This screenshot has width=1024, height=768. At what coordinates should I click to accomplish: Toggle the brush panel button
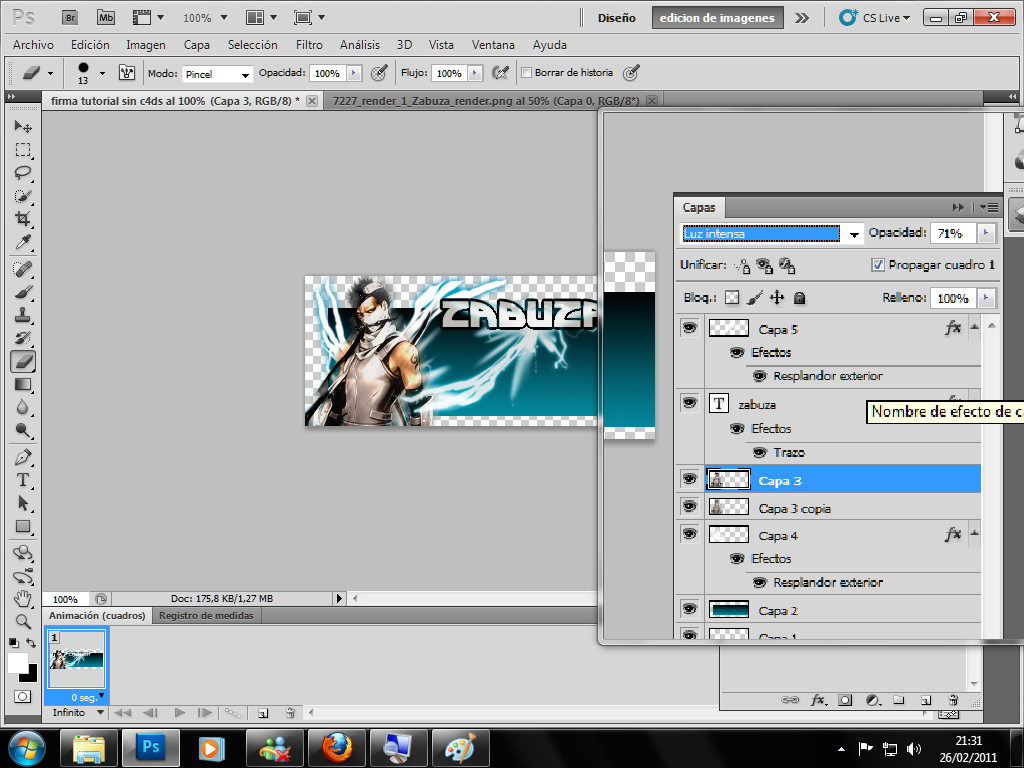click(127, 72)
